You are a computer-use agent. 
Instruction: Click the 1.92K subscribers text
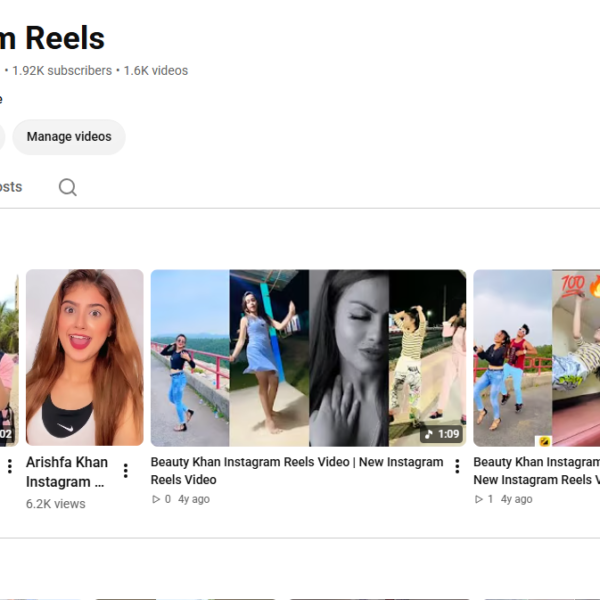click(62, 70)
